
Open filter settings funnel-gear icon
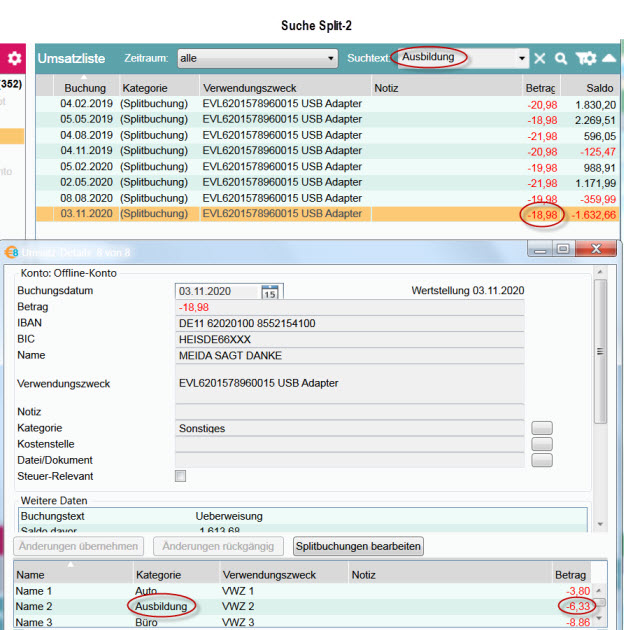click(586, 59)
